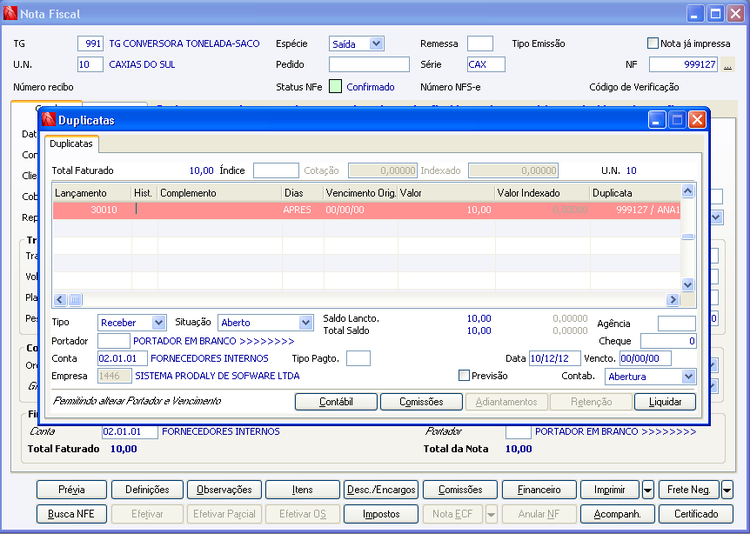Viewport: 750px width, 534px height.
Task: Select the Duplicatas tab in the dialog
Action: coord(72,145)
